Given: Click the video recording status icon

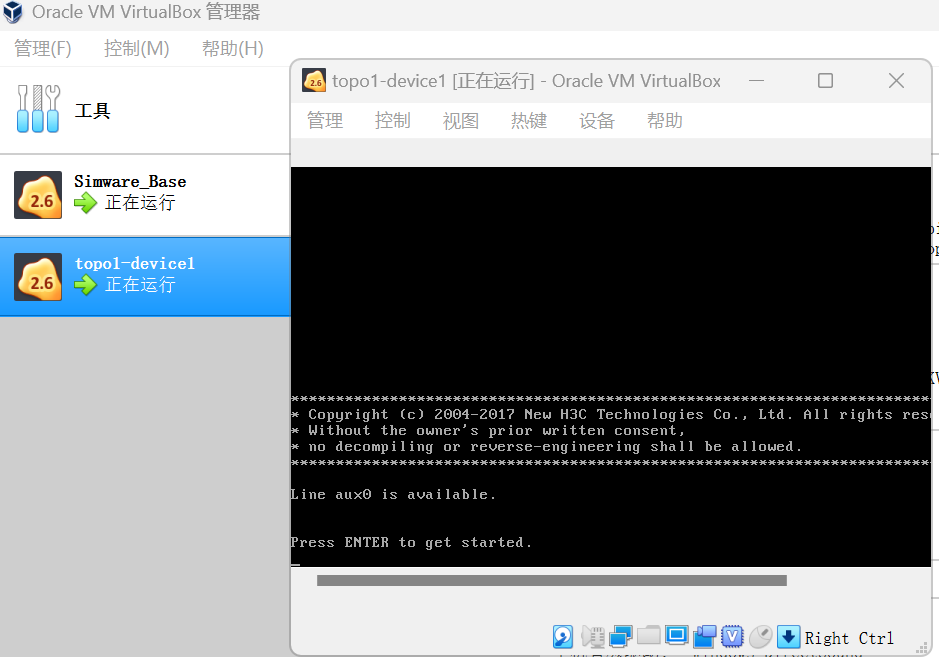Looking at the screenshot, I should pos(705,637).
